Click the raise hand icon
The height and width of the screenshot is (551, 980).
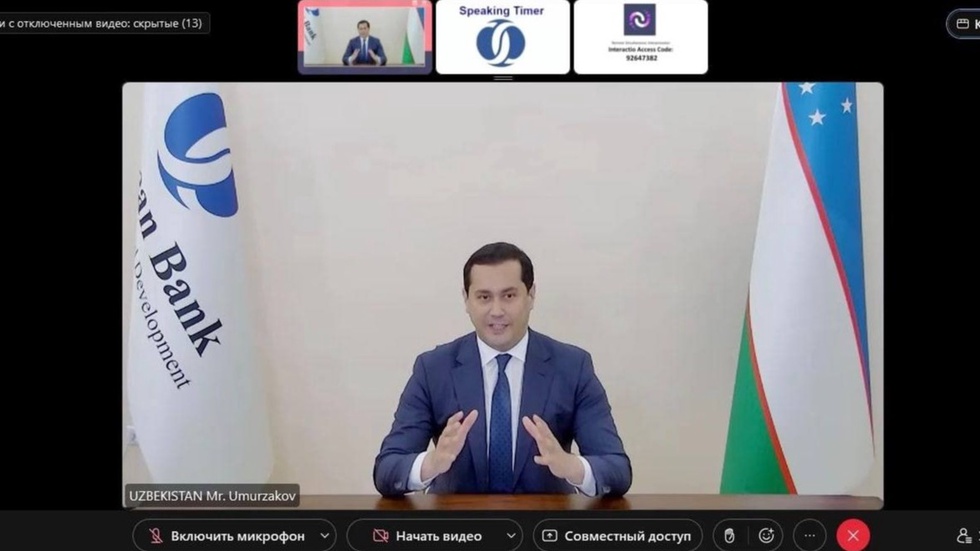point(729,536)
